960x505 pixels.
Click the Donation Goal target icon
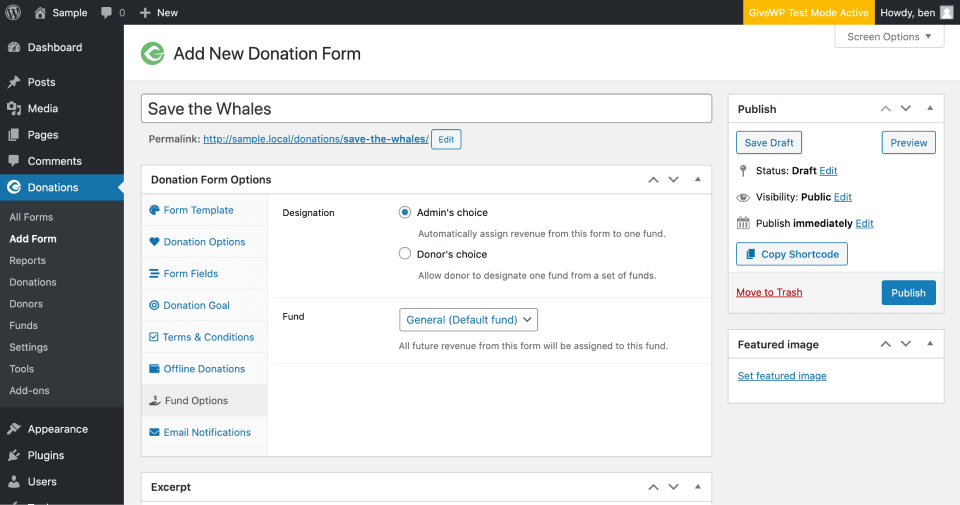pos(154,305)
